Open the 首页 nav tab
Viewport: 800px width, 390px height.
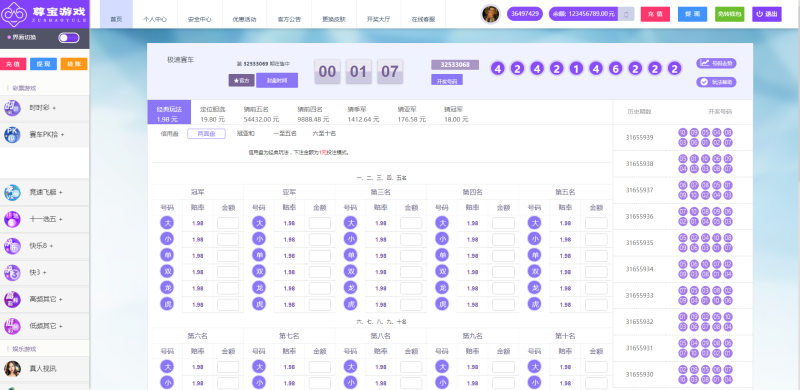pyautogui.click(x=116, y=14)
